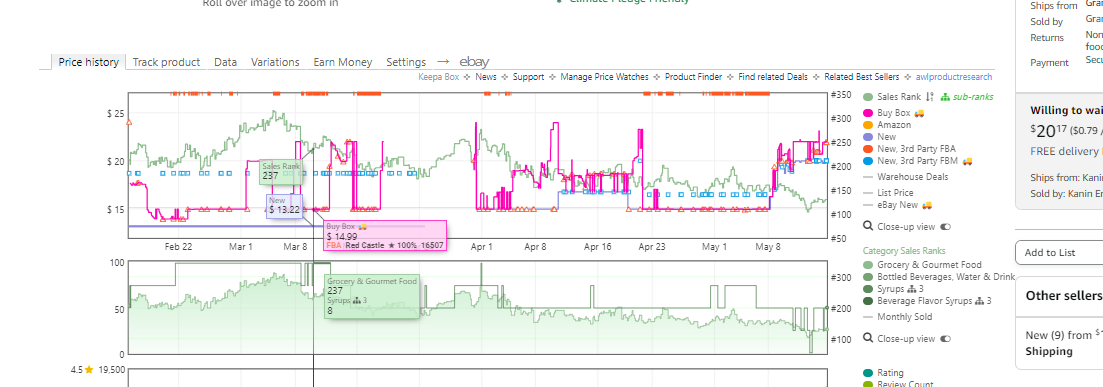Image resolution: width=1103 pixels, height=387 pixels.
Task: Open Keepa News link
Action: [x=485, y=77]
